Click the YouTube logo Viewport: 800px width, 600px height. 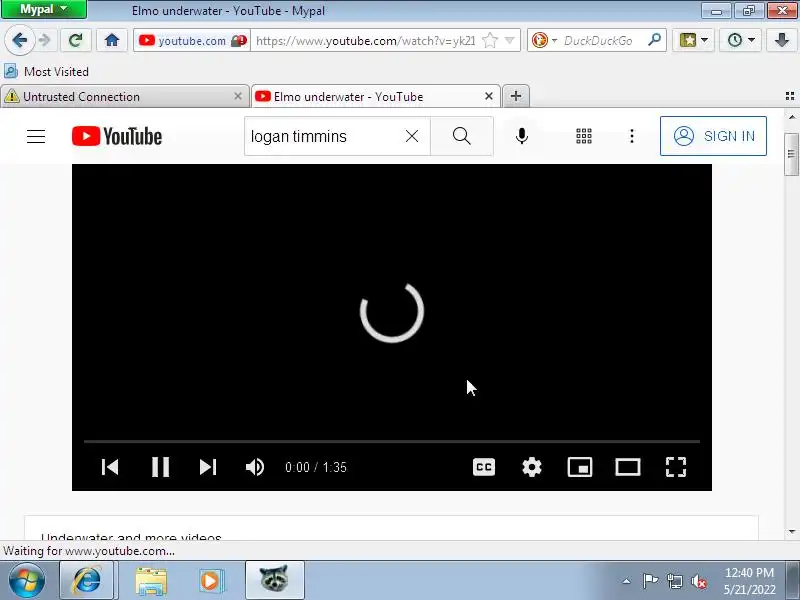pos(117,136)
